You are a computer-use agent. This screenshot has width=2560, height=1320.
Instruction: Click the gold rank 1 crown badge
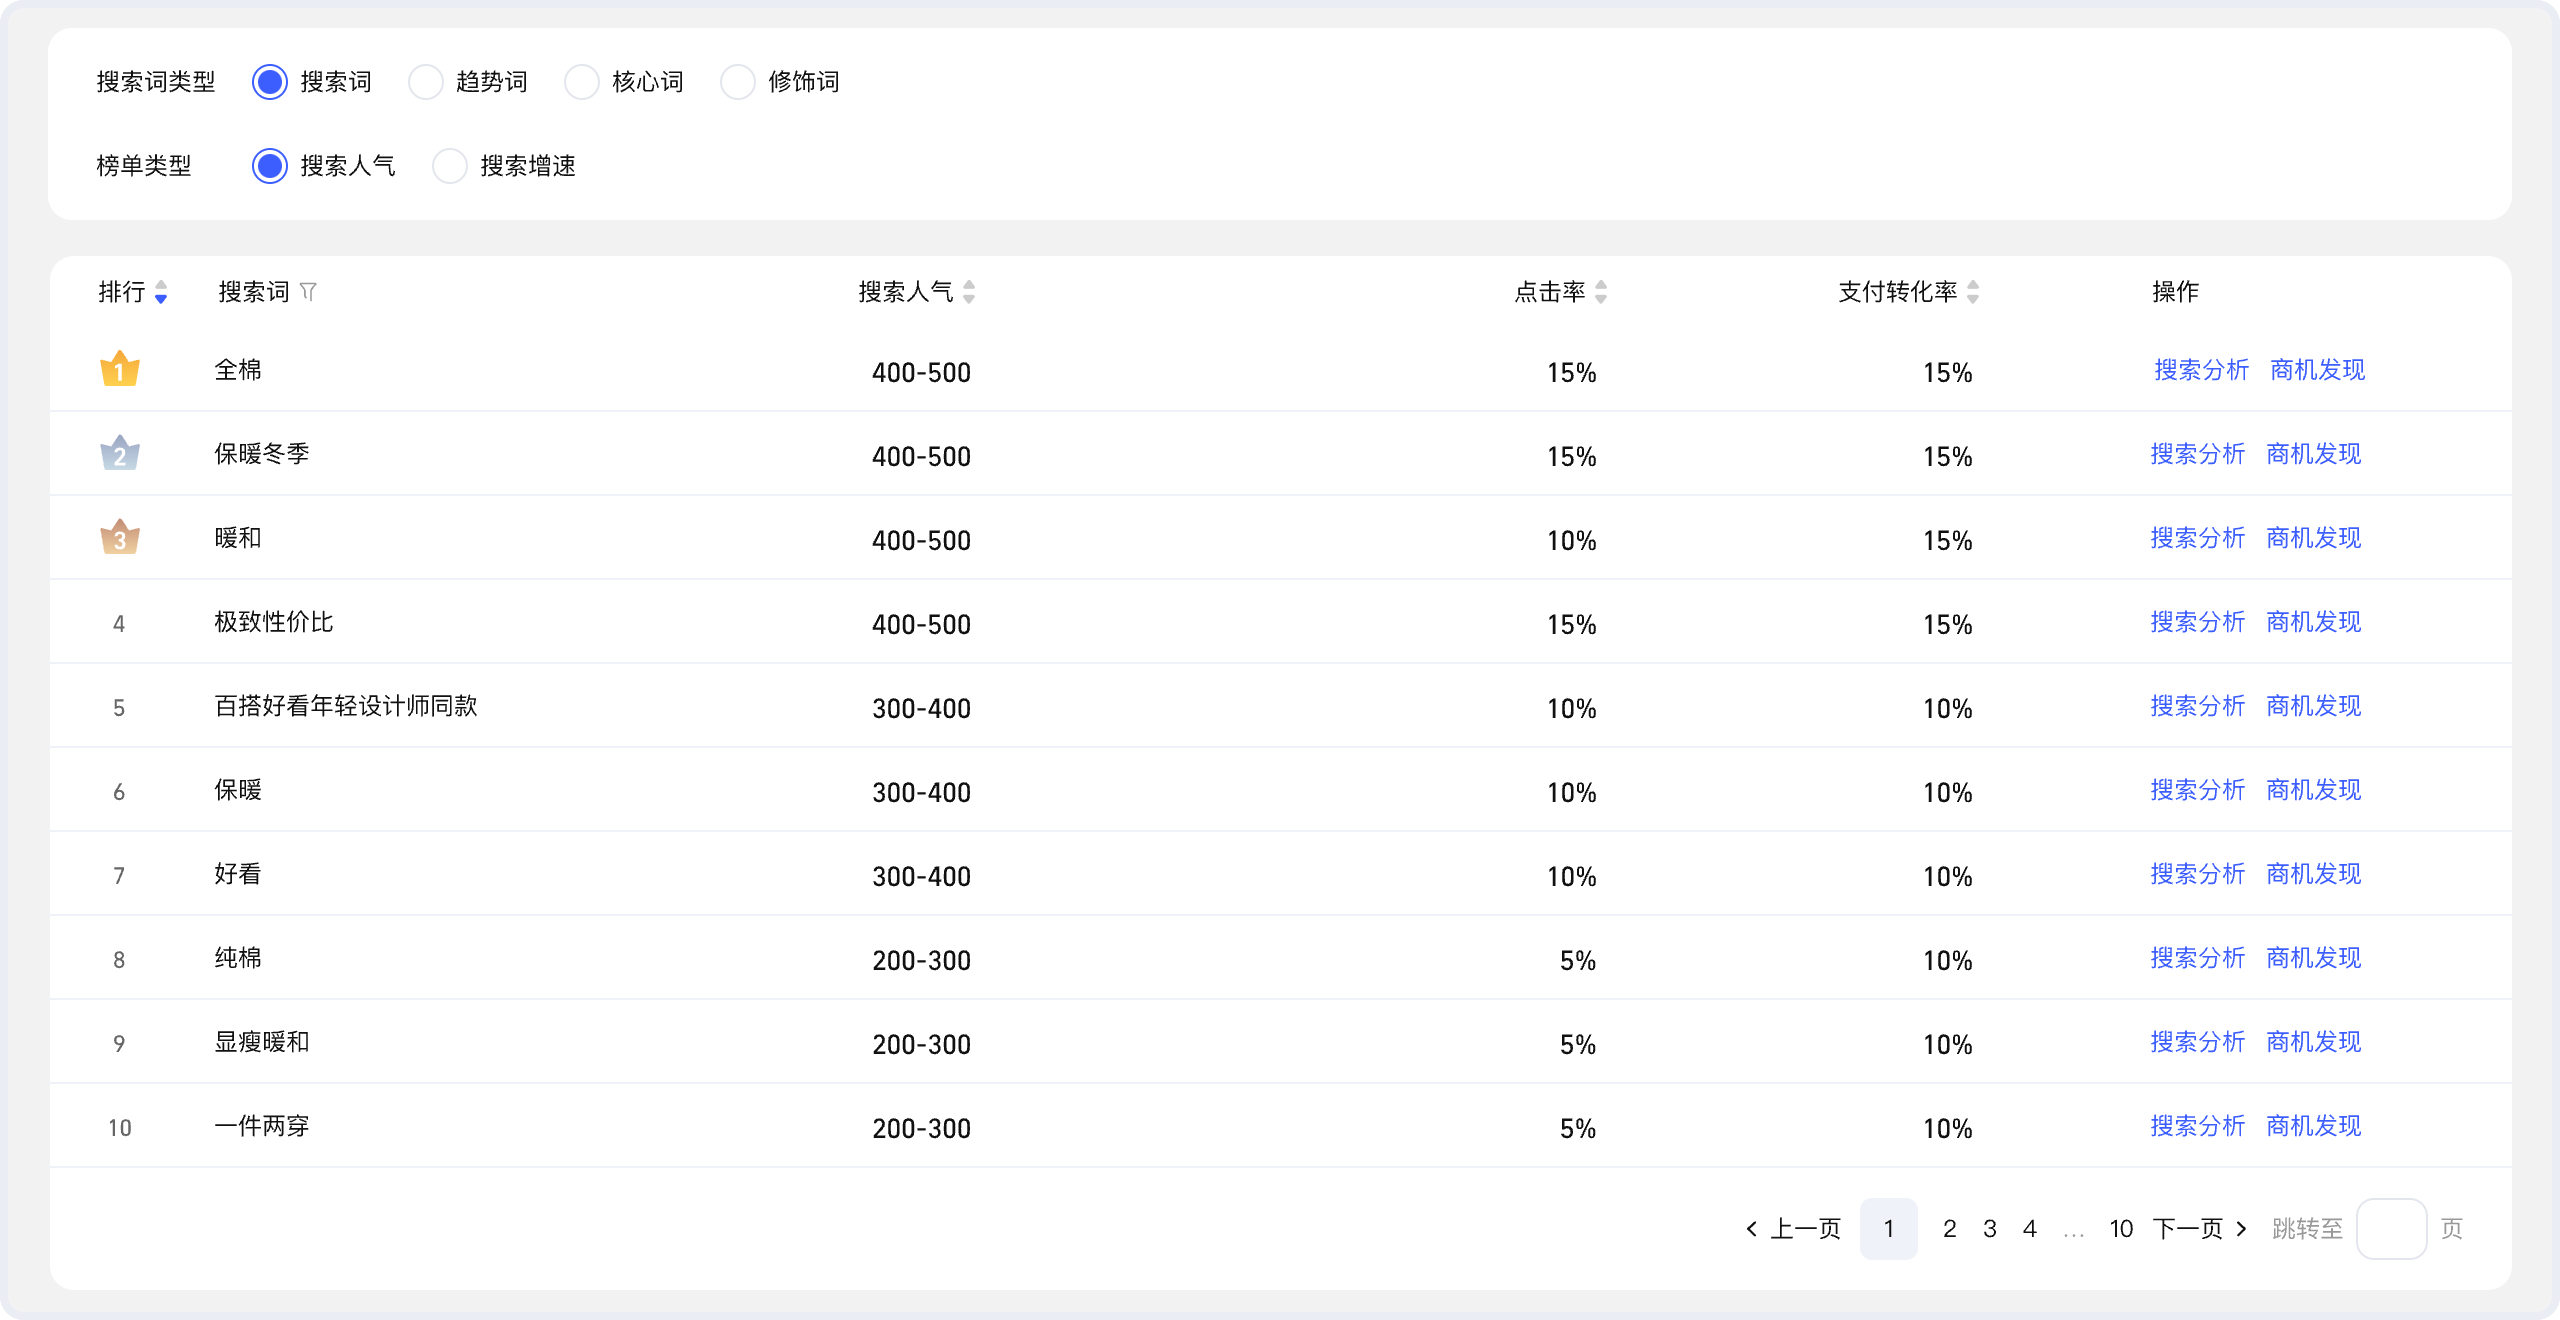tap(120, 369)
